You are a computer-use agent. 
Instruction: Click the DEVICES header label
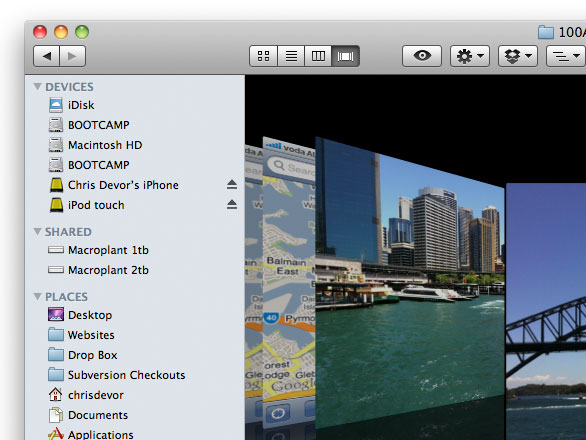pyautogui.click(x=70, y=87)
